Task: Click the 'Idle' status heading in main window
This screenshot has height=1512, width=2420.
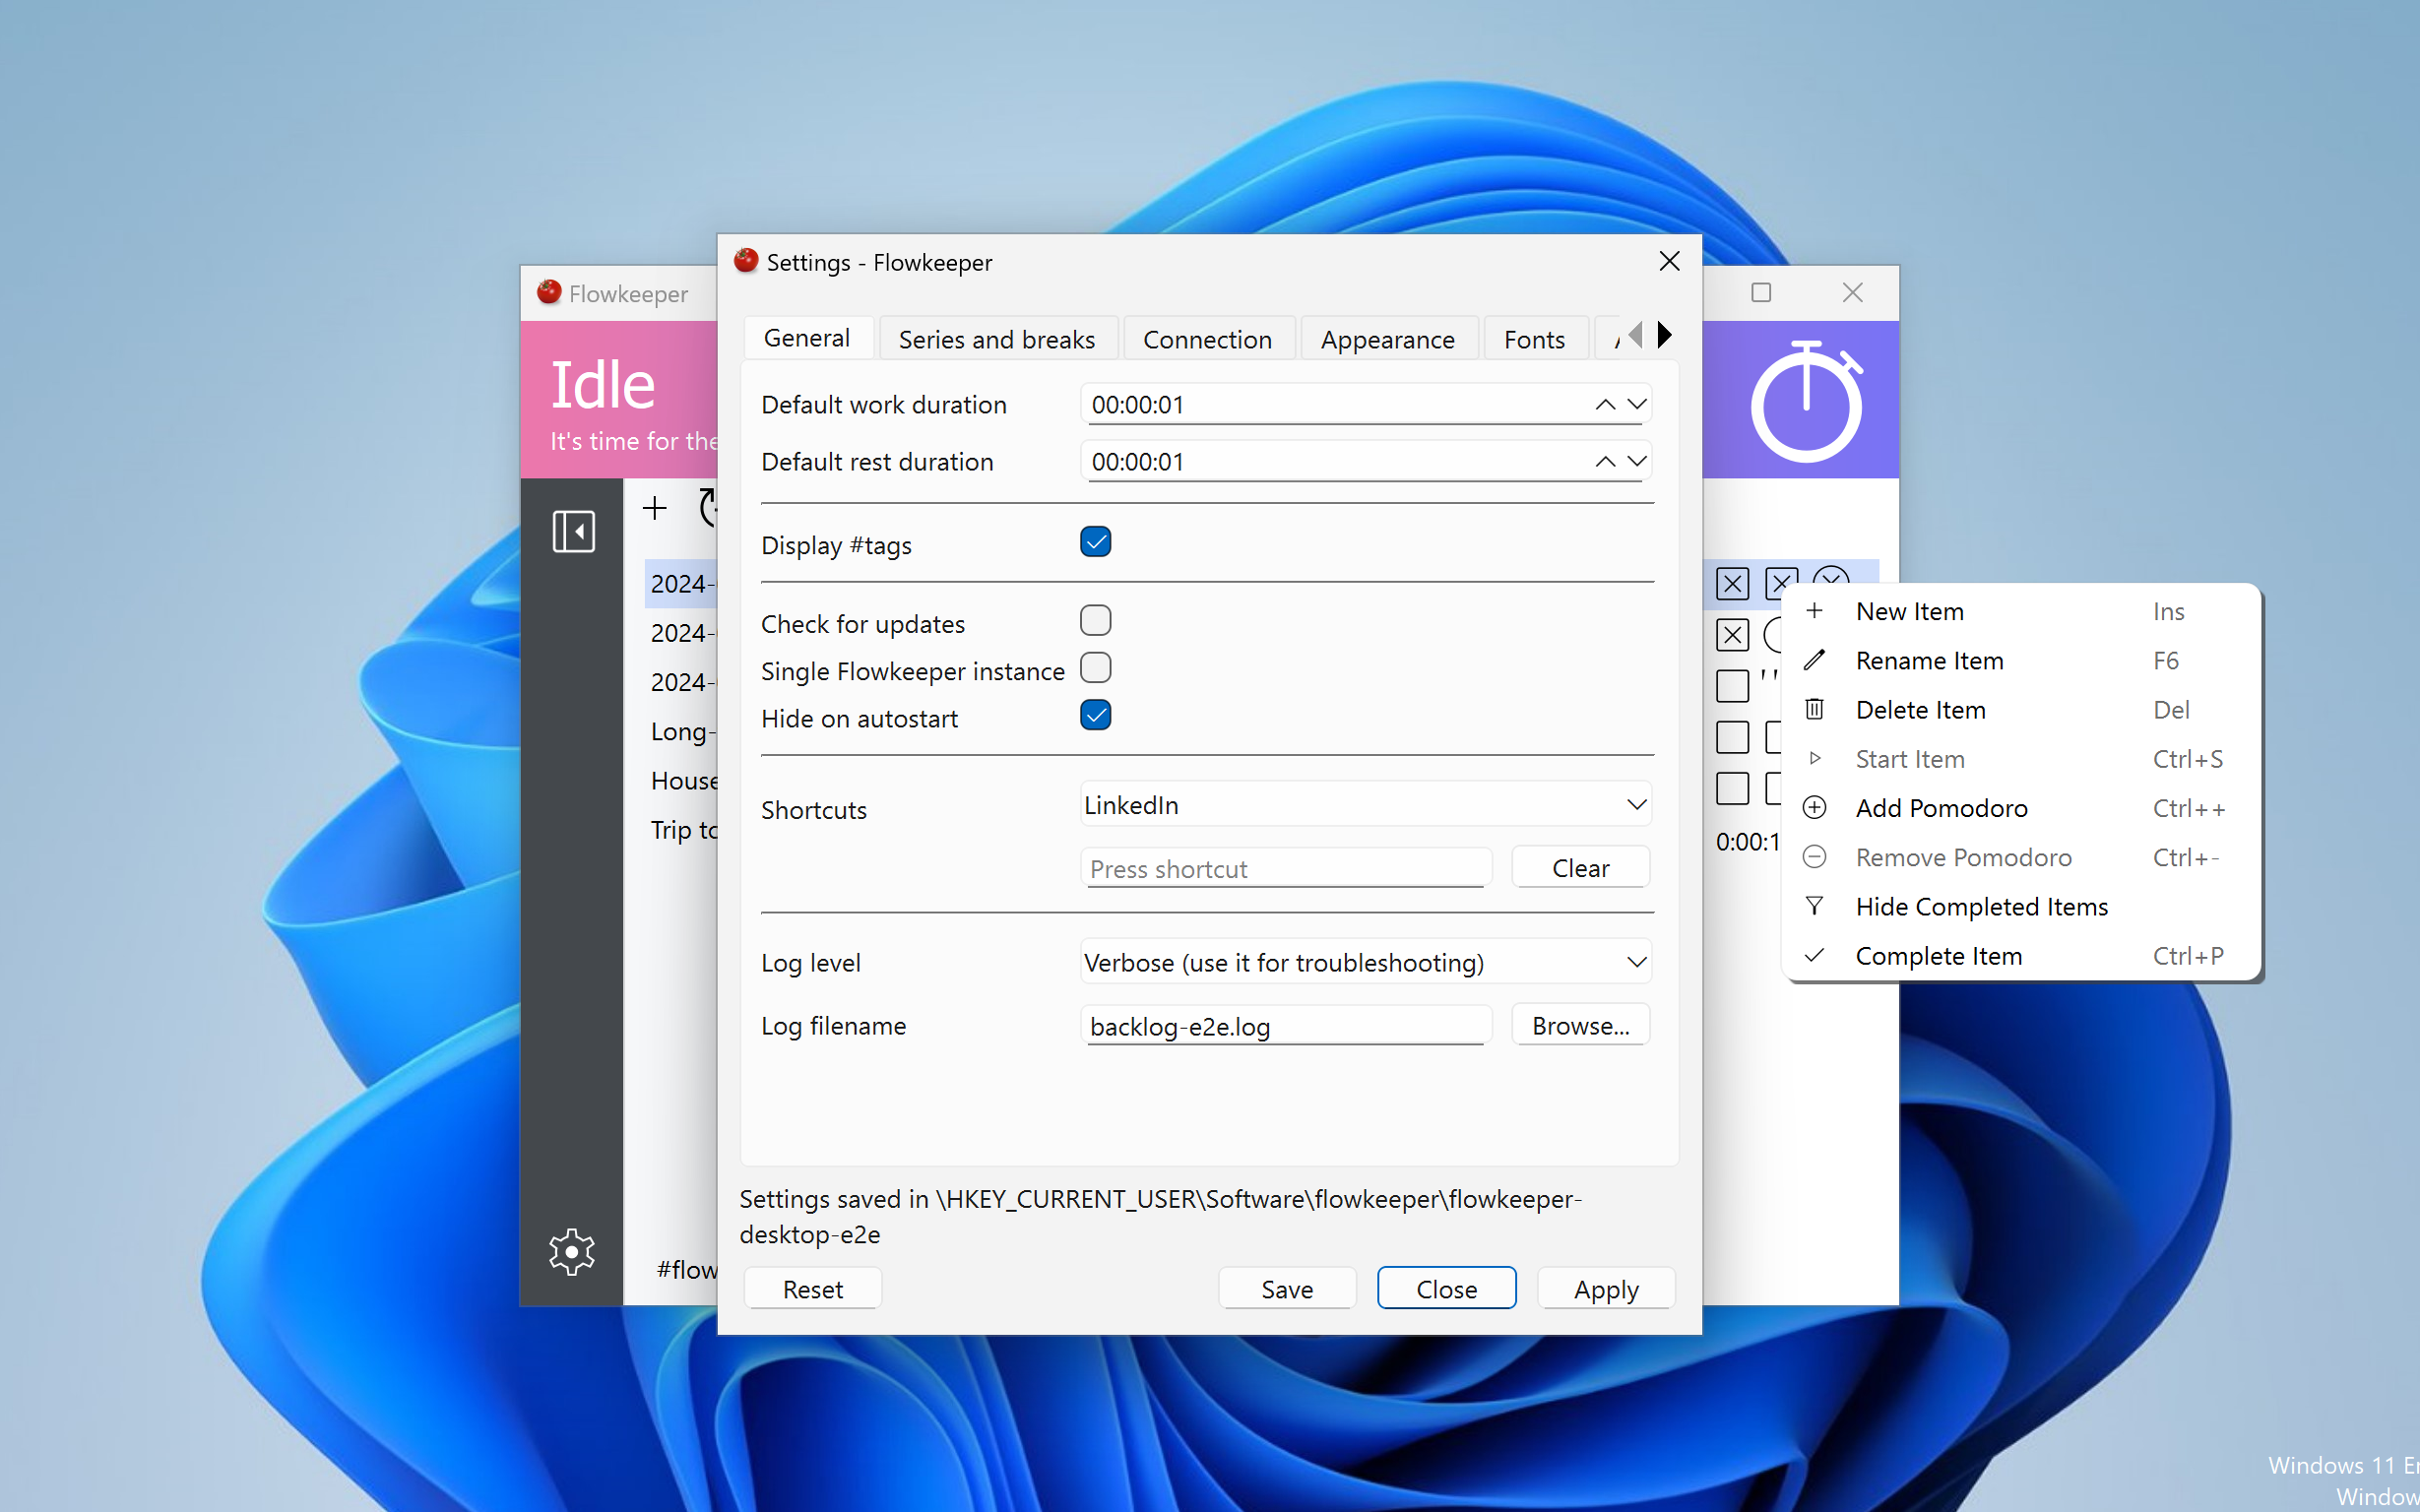Action: point(603,385)
